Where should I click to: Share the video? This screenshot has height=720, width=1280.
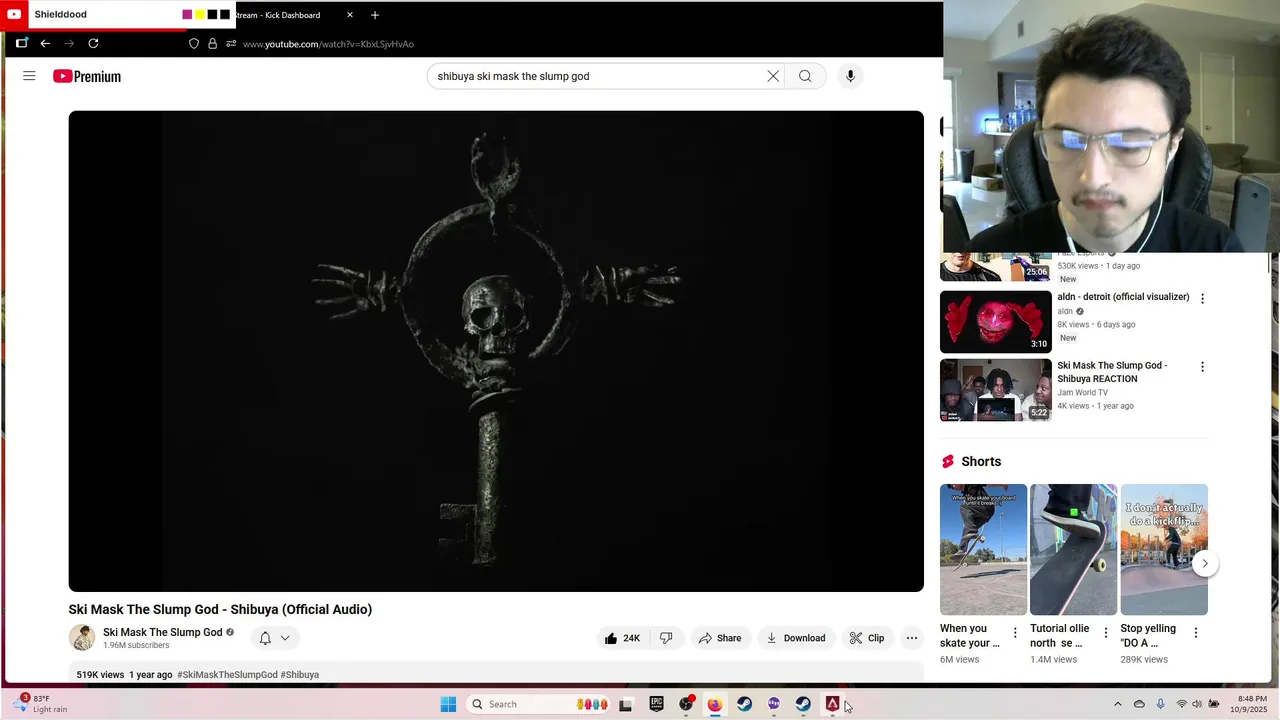(720, 638)
